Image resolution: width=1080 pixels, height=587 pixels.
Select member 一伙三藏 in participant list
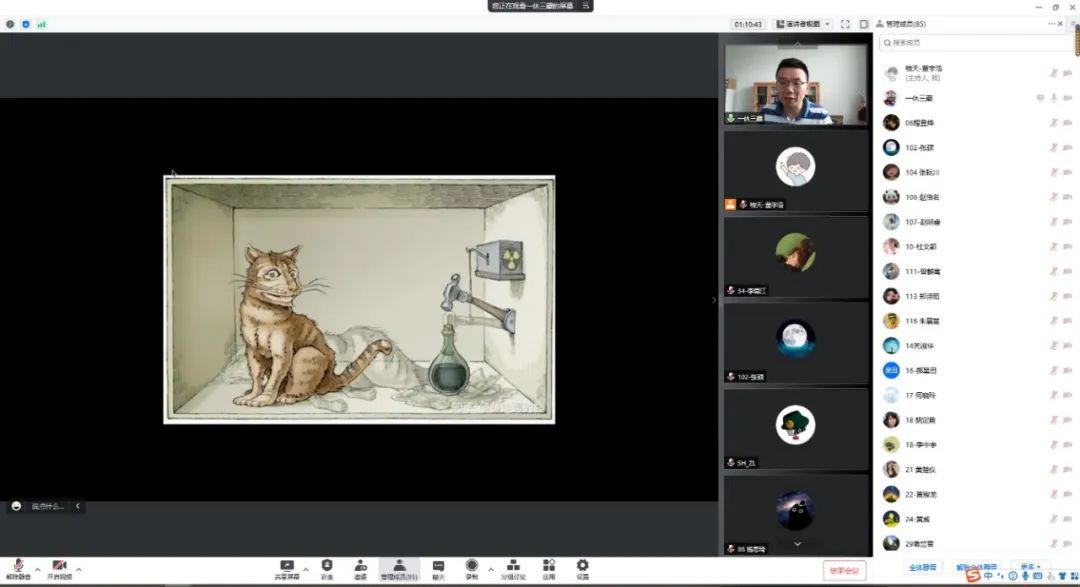[919, 98]
